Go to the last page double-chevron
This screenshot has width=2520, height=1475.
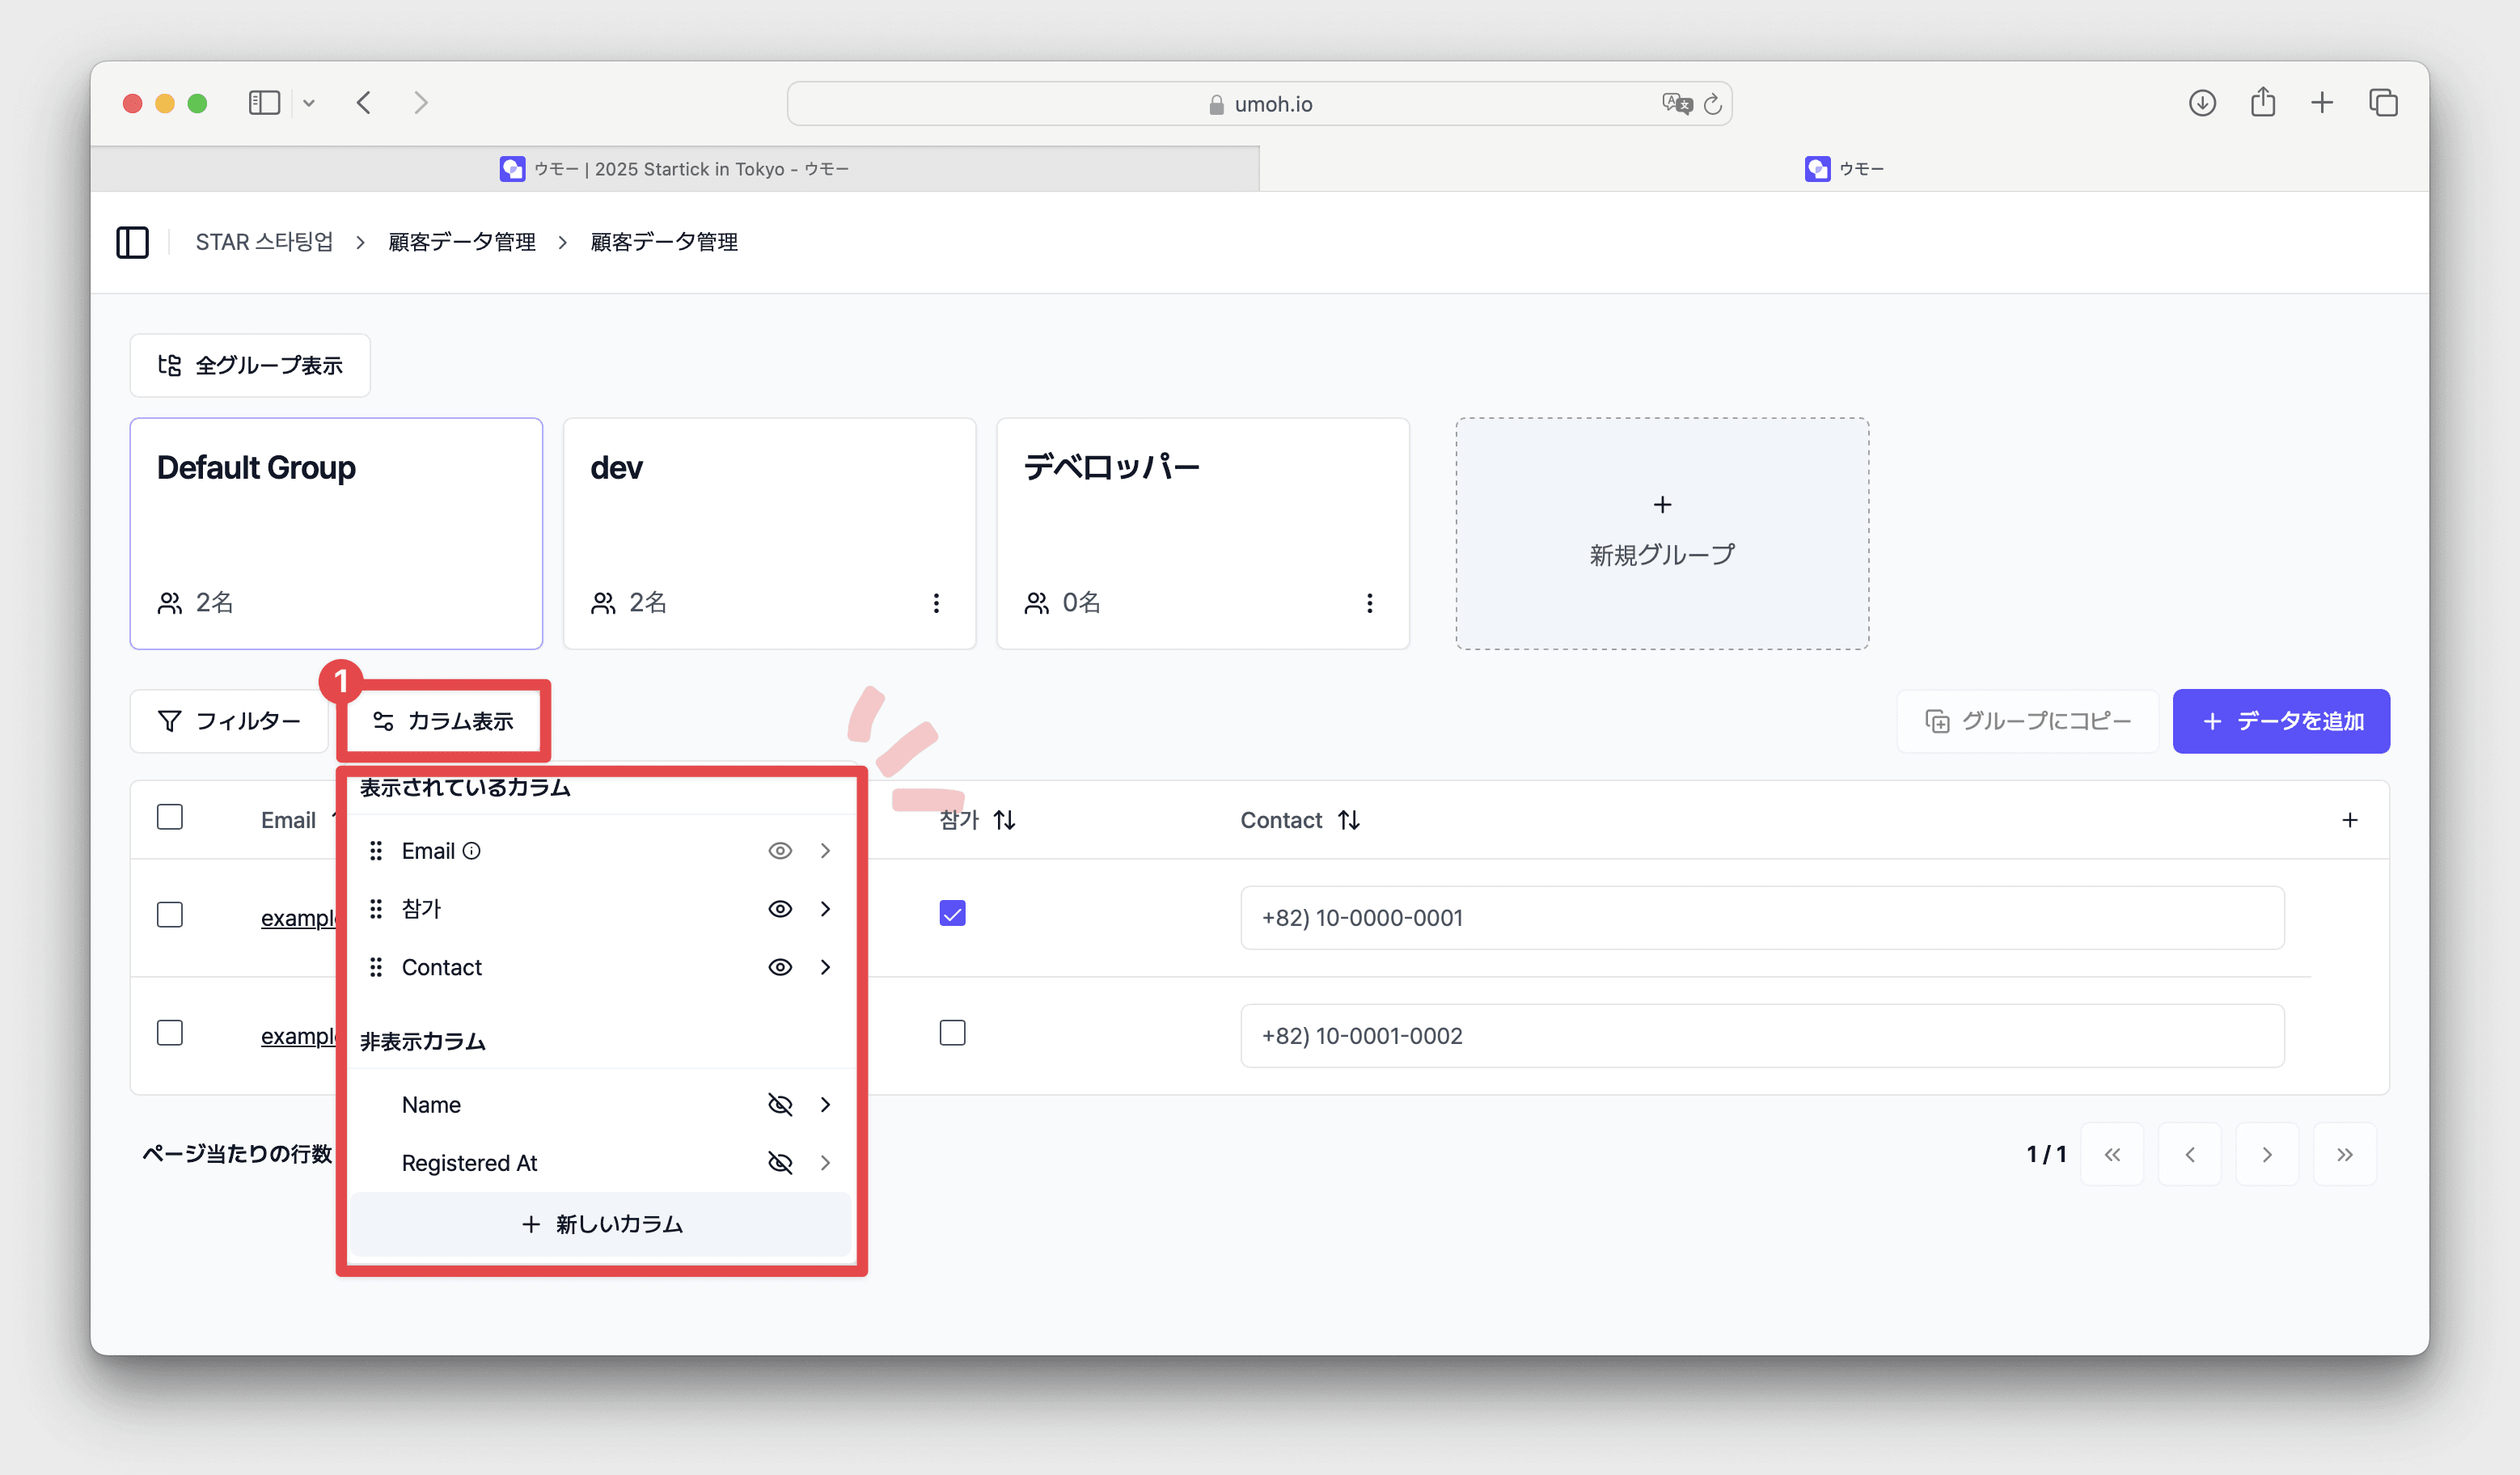[2344, 1154]
